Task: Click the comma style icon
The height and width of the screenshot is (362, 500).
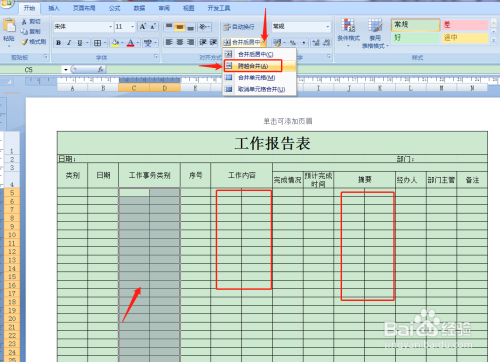Action: click(304, 43)
